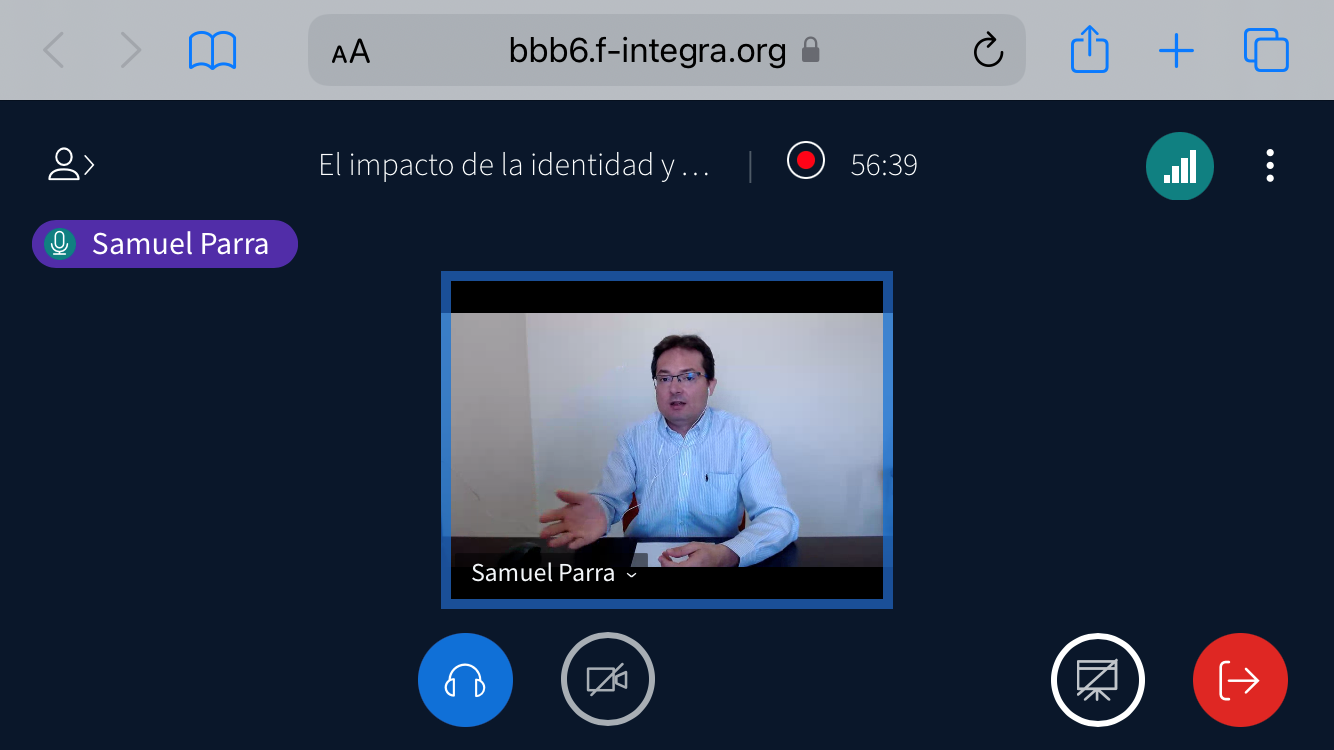Open Safari bookmarks
The height and width of the screenshot is (750, 1334).
(x=212, y=50)
